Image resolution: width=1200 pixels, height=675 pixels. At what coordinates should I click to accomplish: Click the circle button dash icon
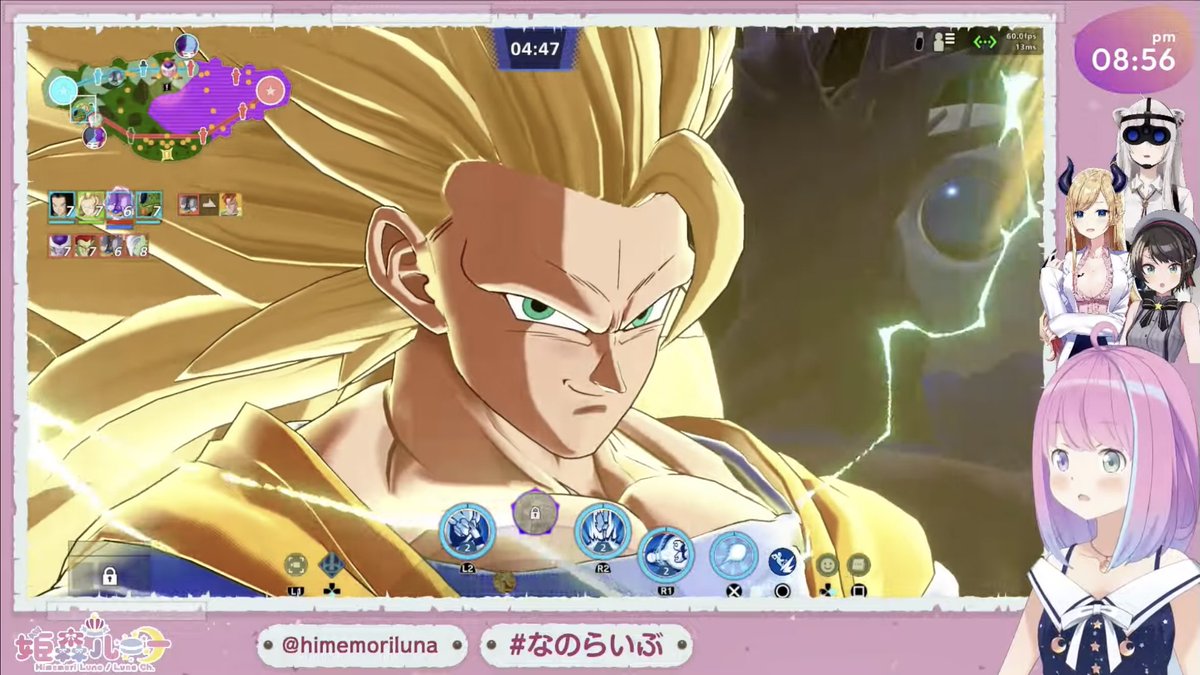click(782, 561)
